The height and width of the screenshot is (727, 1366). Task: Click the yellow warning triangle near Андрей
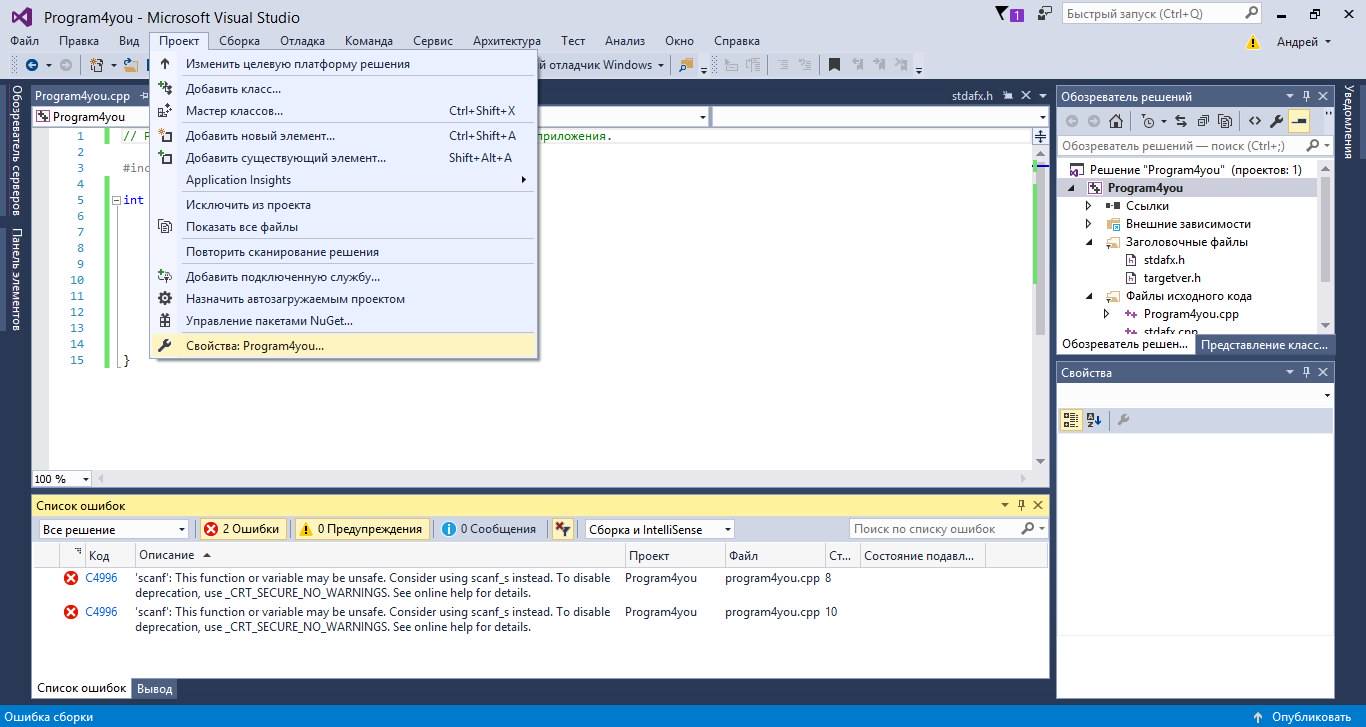coord(1252,42)
